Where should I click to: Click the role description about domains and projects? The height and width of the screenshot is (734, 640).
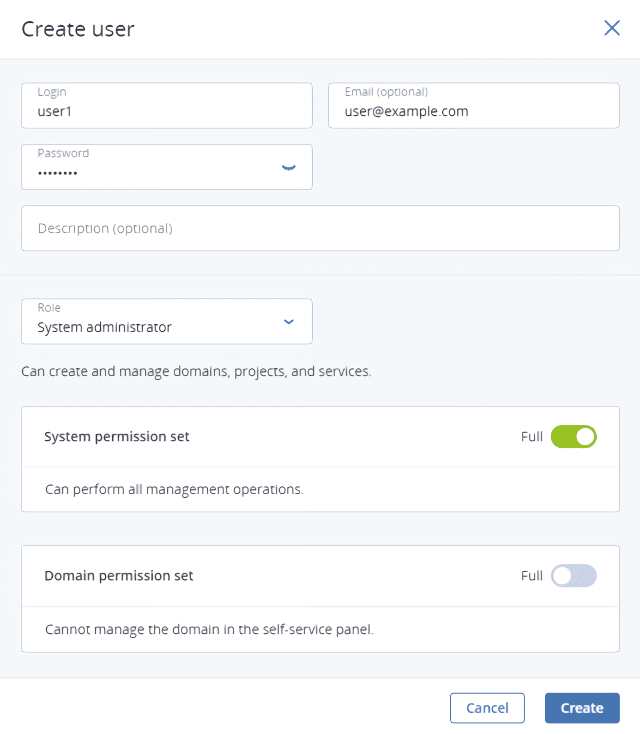coord(196,372)
